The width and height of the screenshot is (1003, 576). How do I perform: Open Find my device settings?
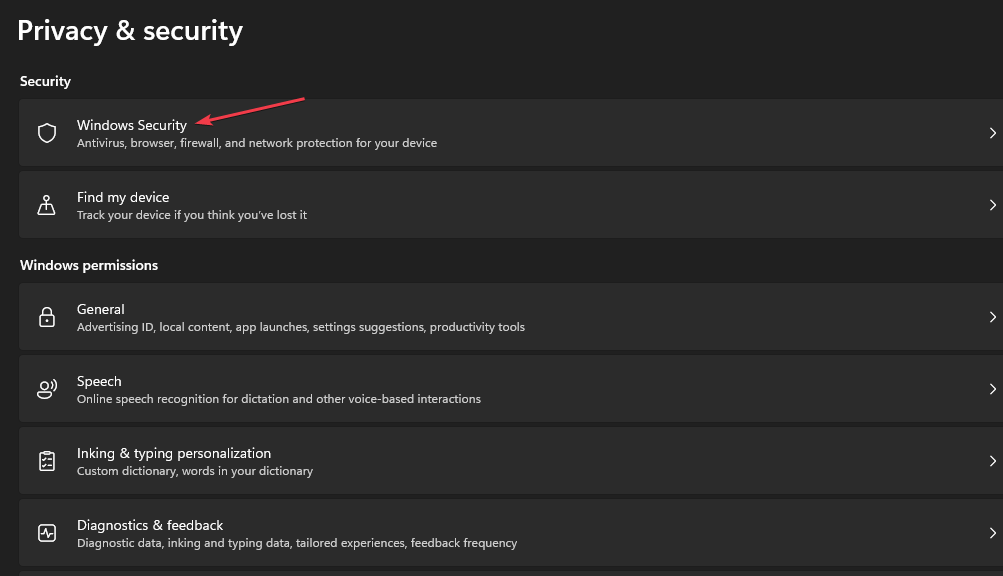[400, 204]
